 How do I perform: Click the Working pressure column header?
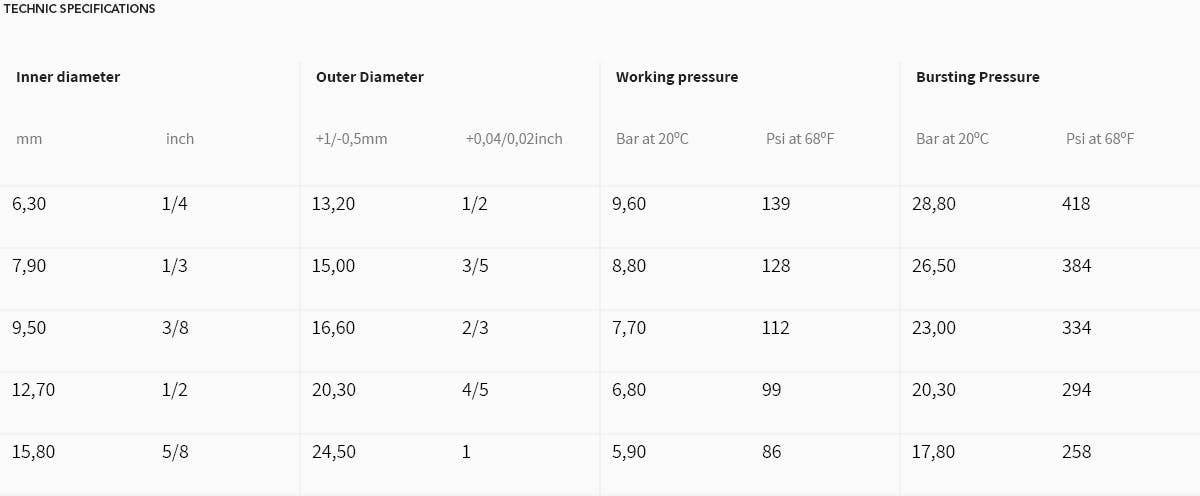coord(677,77)
